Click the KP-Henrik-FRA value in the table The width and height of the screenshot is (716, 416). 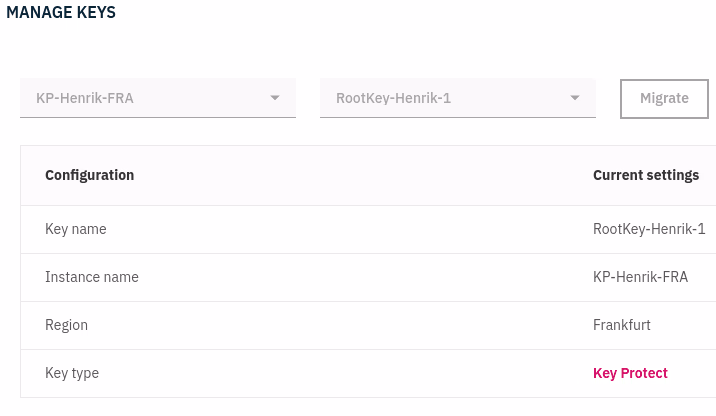coord(640,277)
